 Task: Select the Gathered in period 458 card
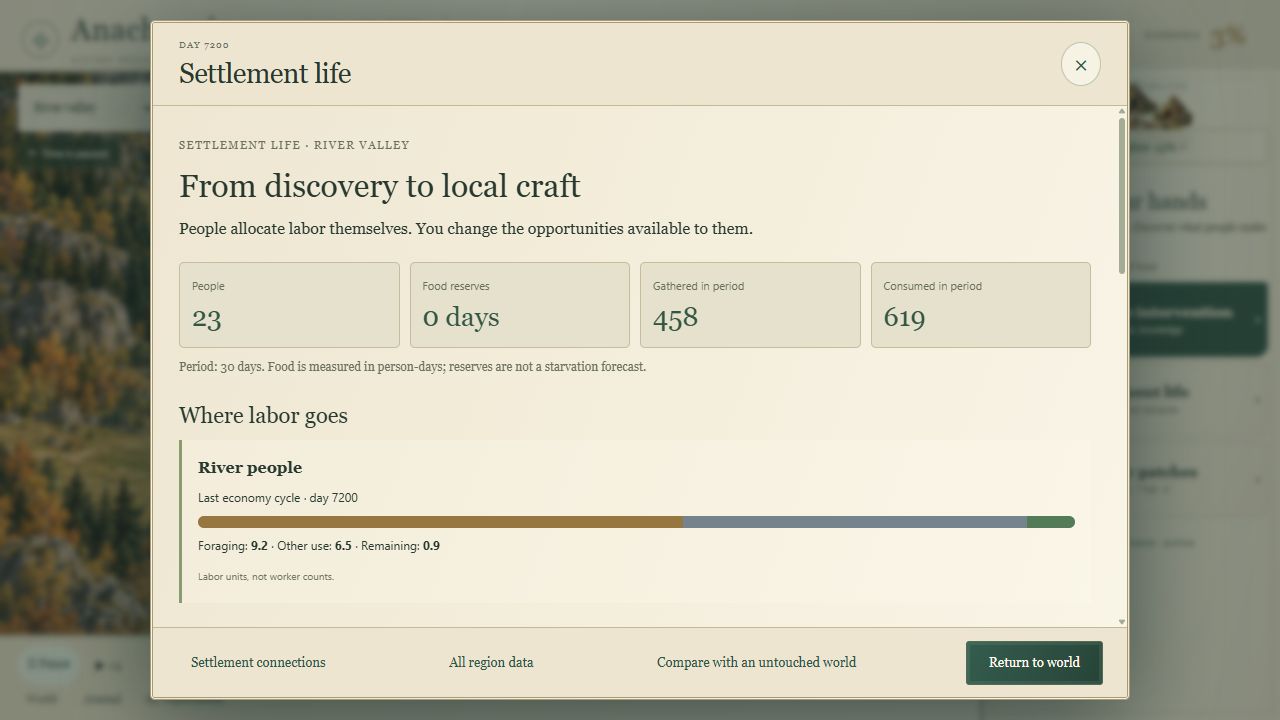[750, 305]
